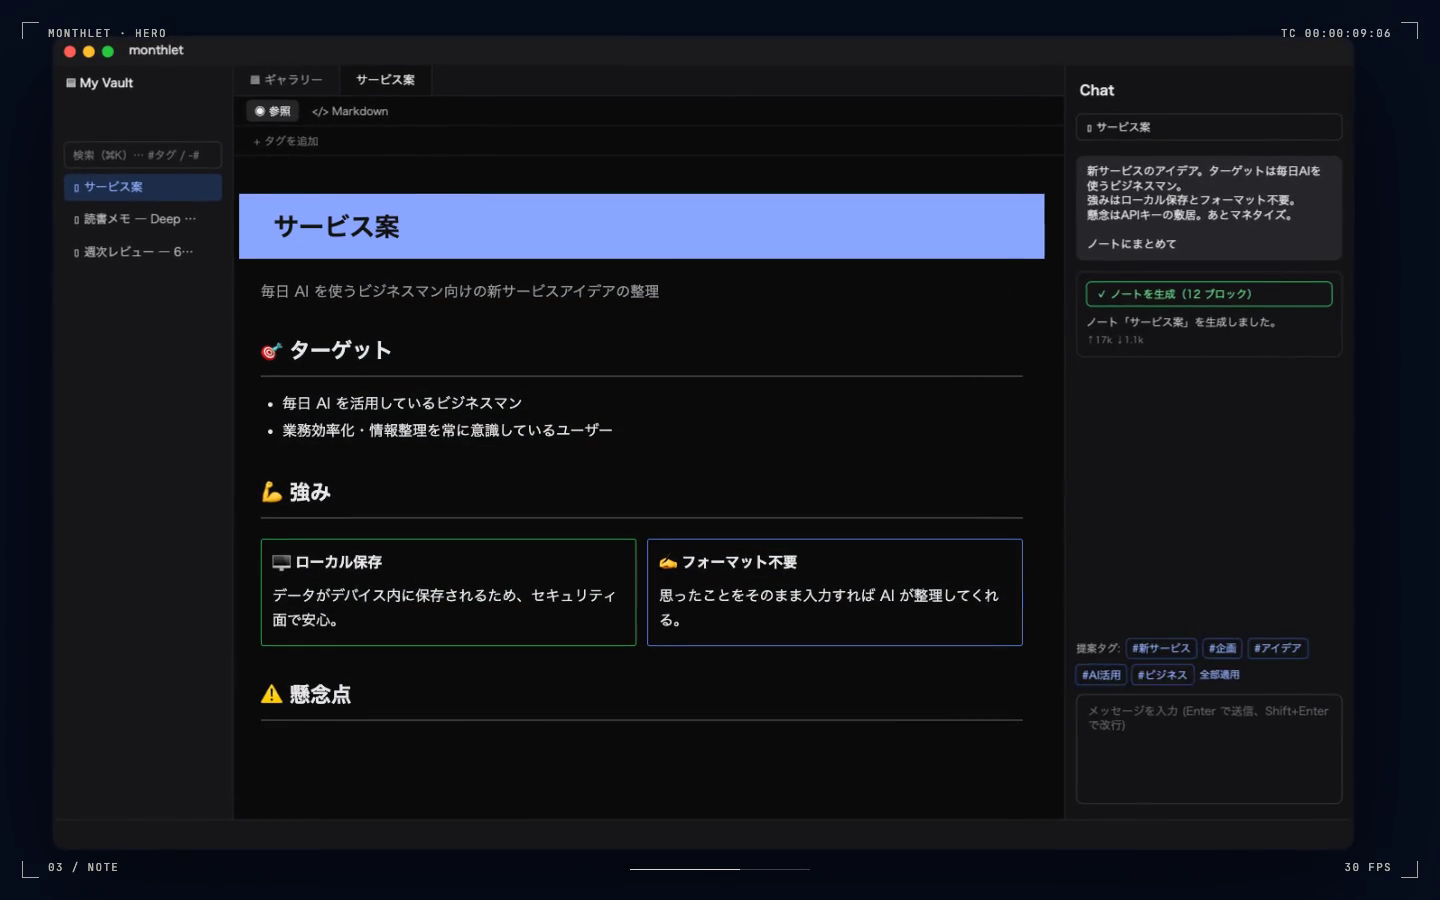Switch to 参照 view mode
This screenshot has height=900, width=1440.
[x=273, y=111]
